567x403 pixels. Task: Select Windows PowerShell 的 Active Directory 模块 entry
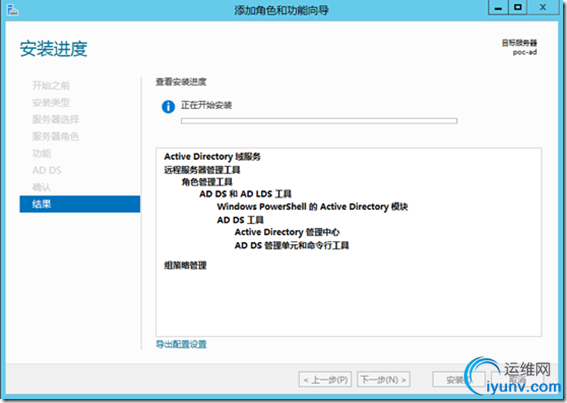[x=312, y=207]
